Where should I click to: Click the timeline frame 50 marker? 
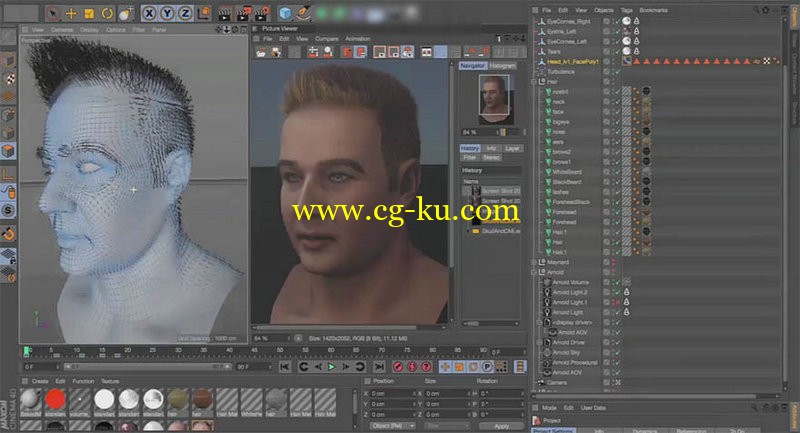[x=280, y=351]
